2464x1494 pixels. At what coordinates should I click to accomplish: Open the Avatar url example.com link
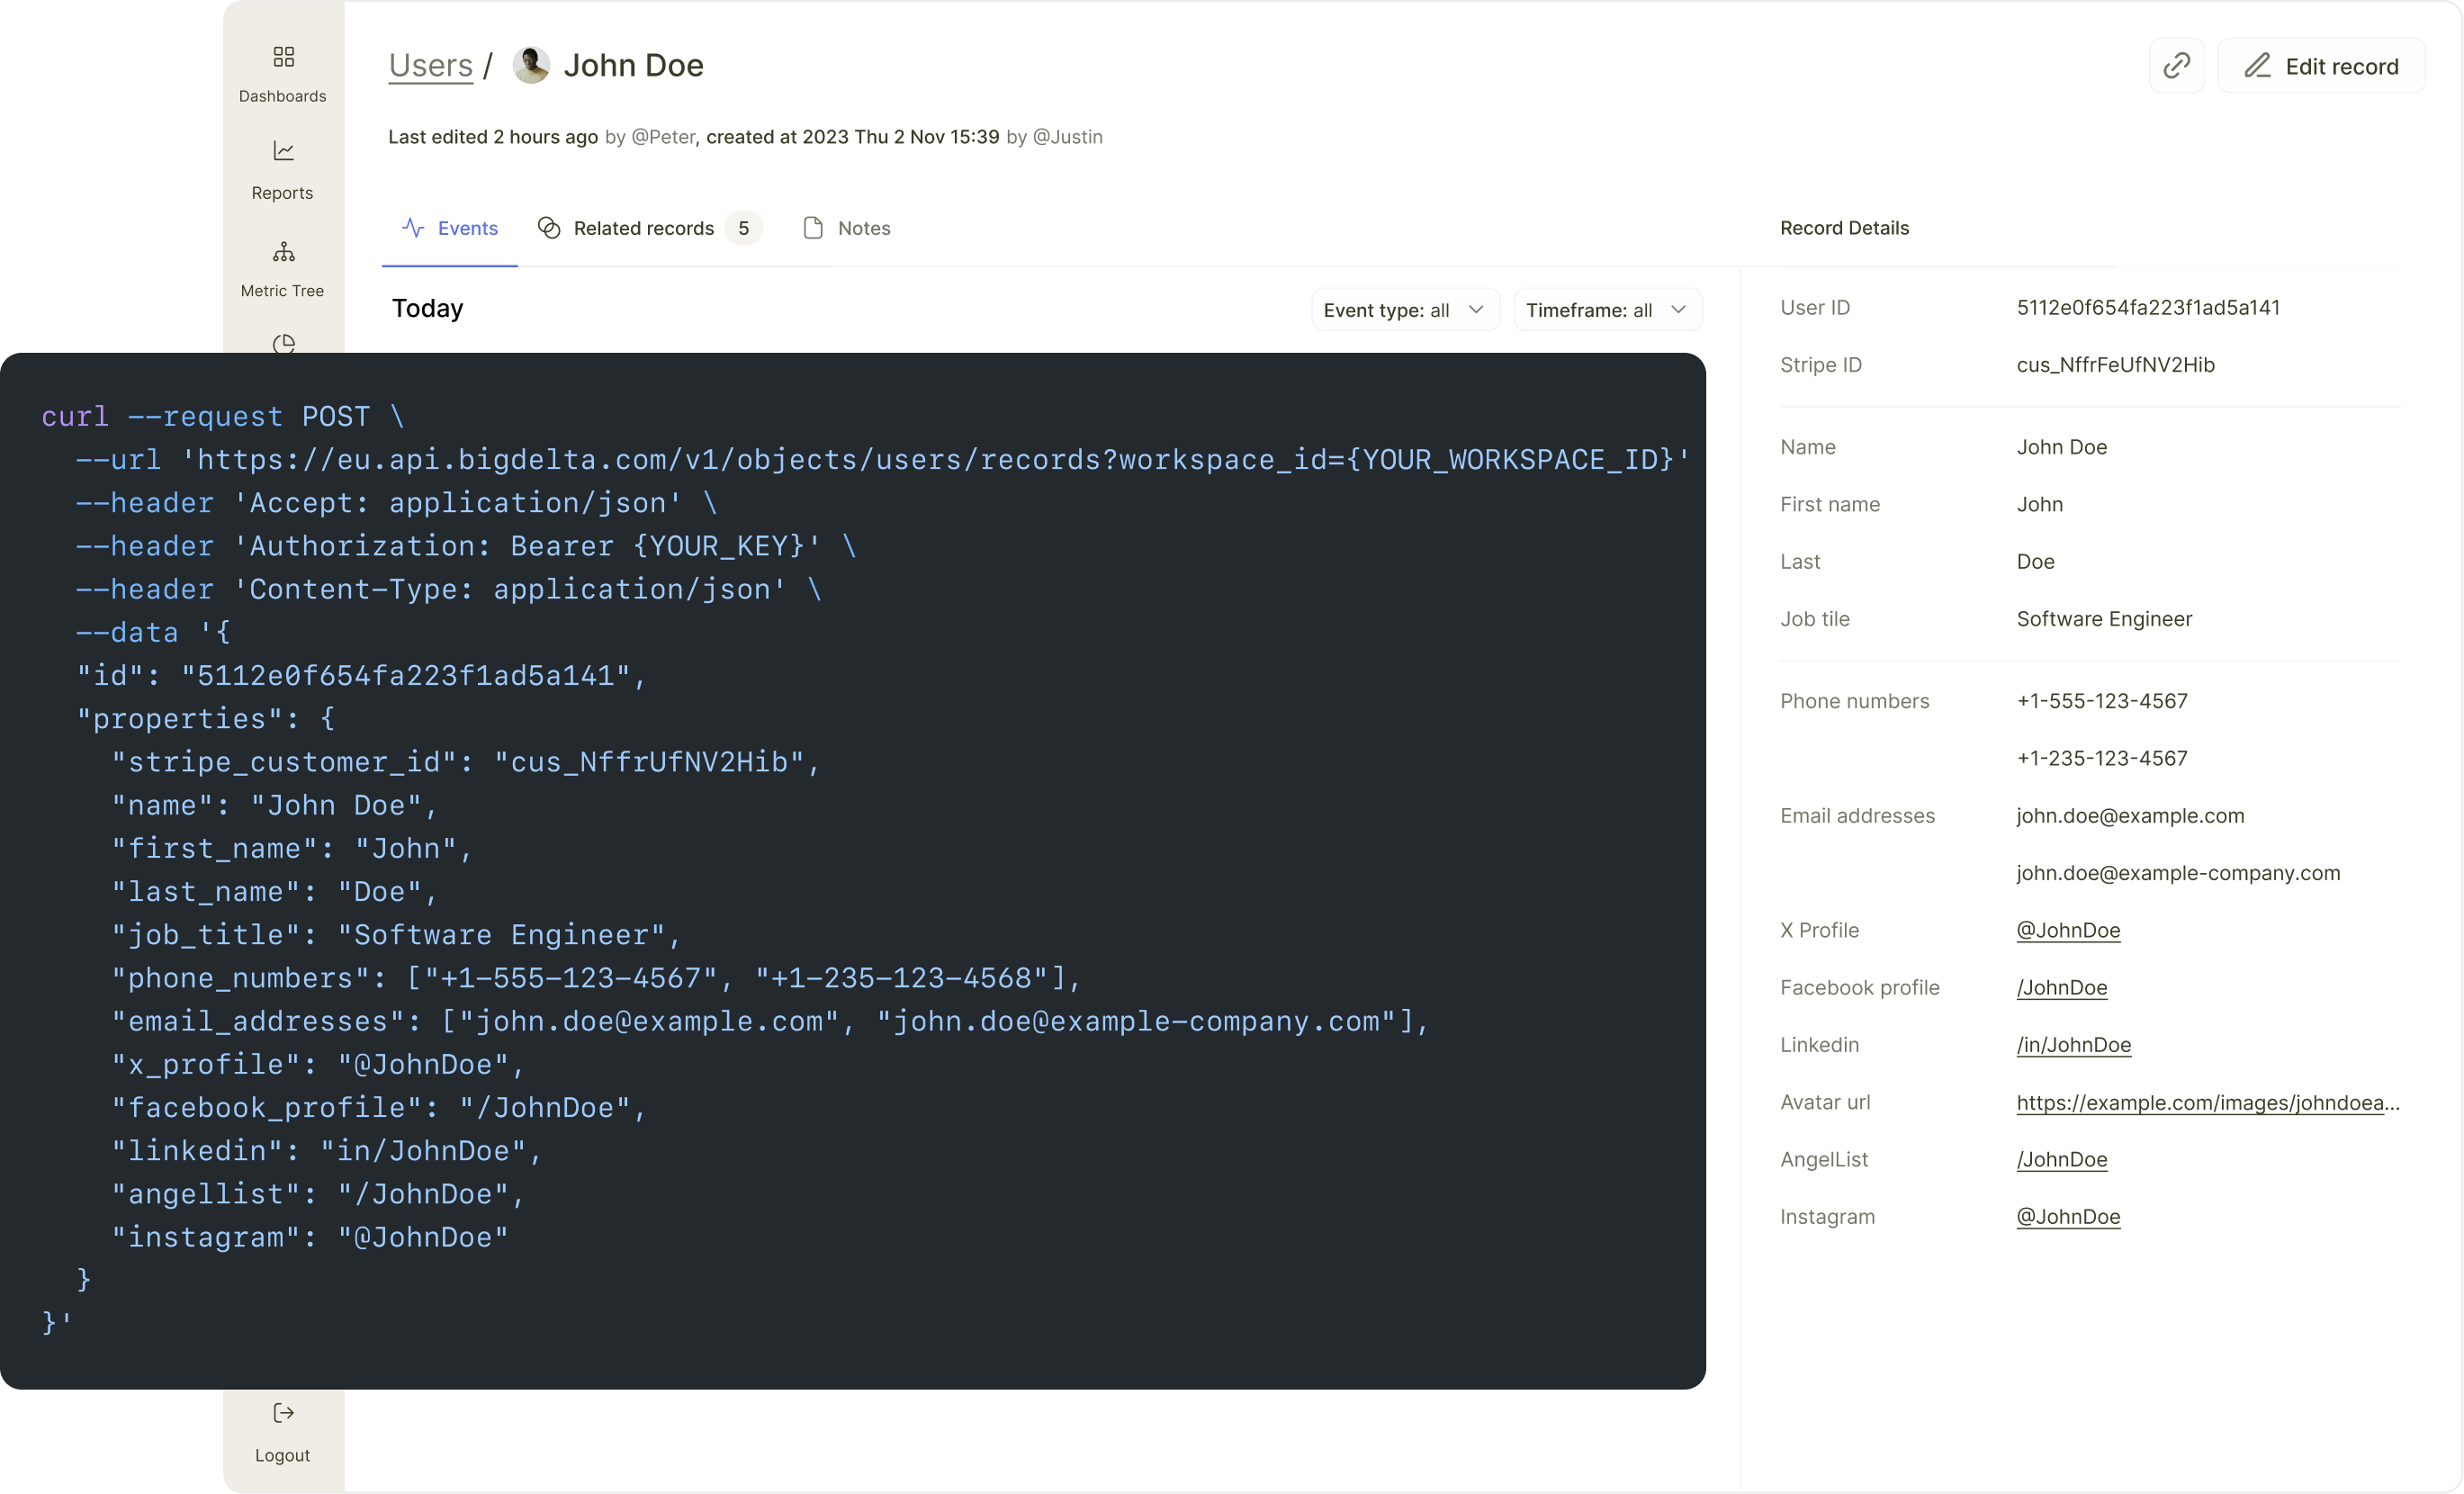(x=2206, y=1102)
